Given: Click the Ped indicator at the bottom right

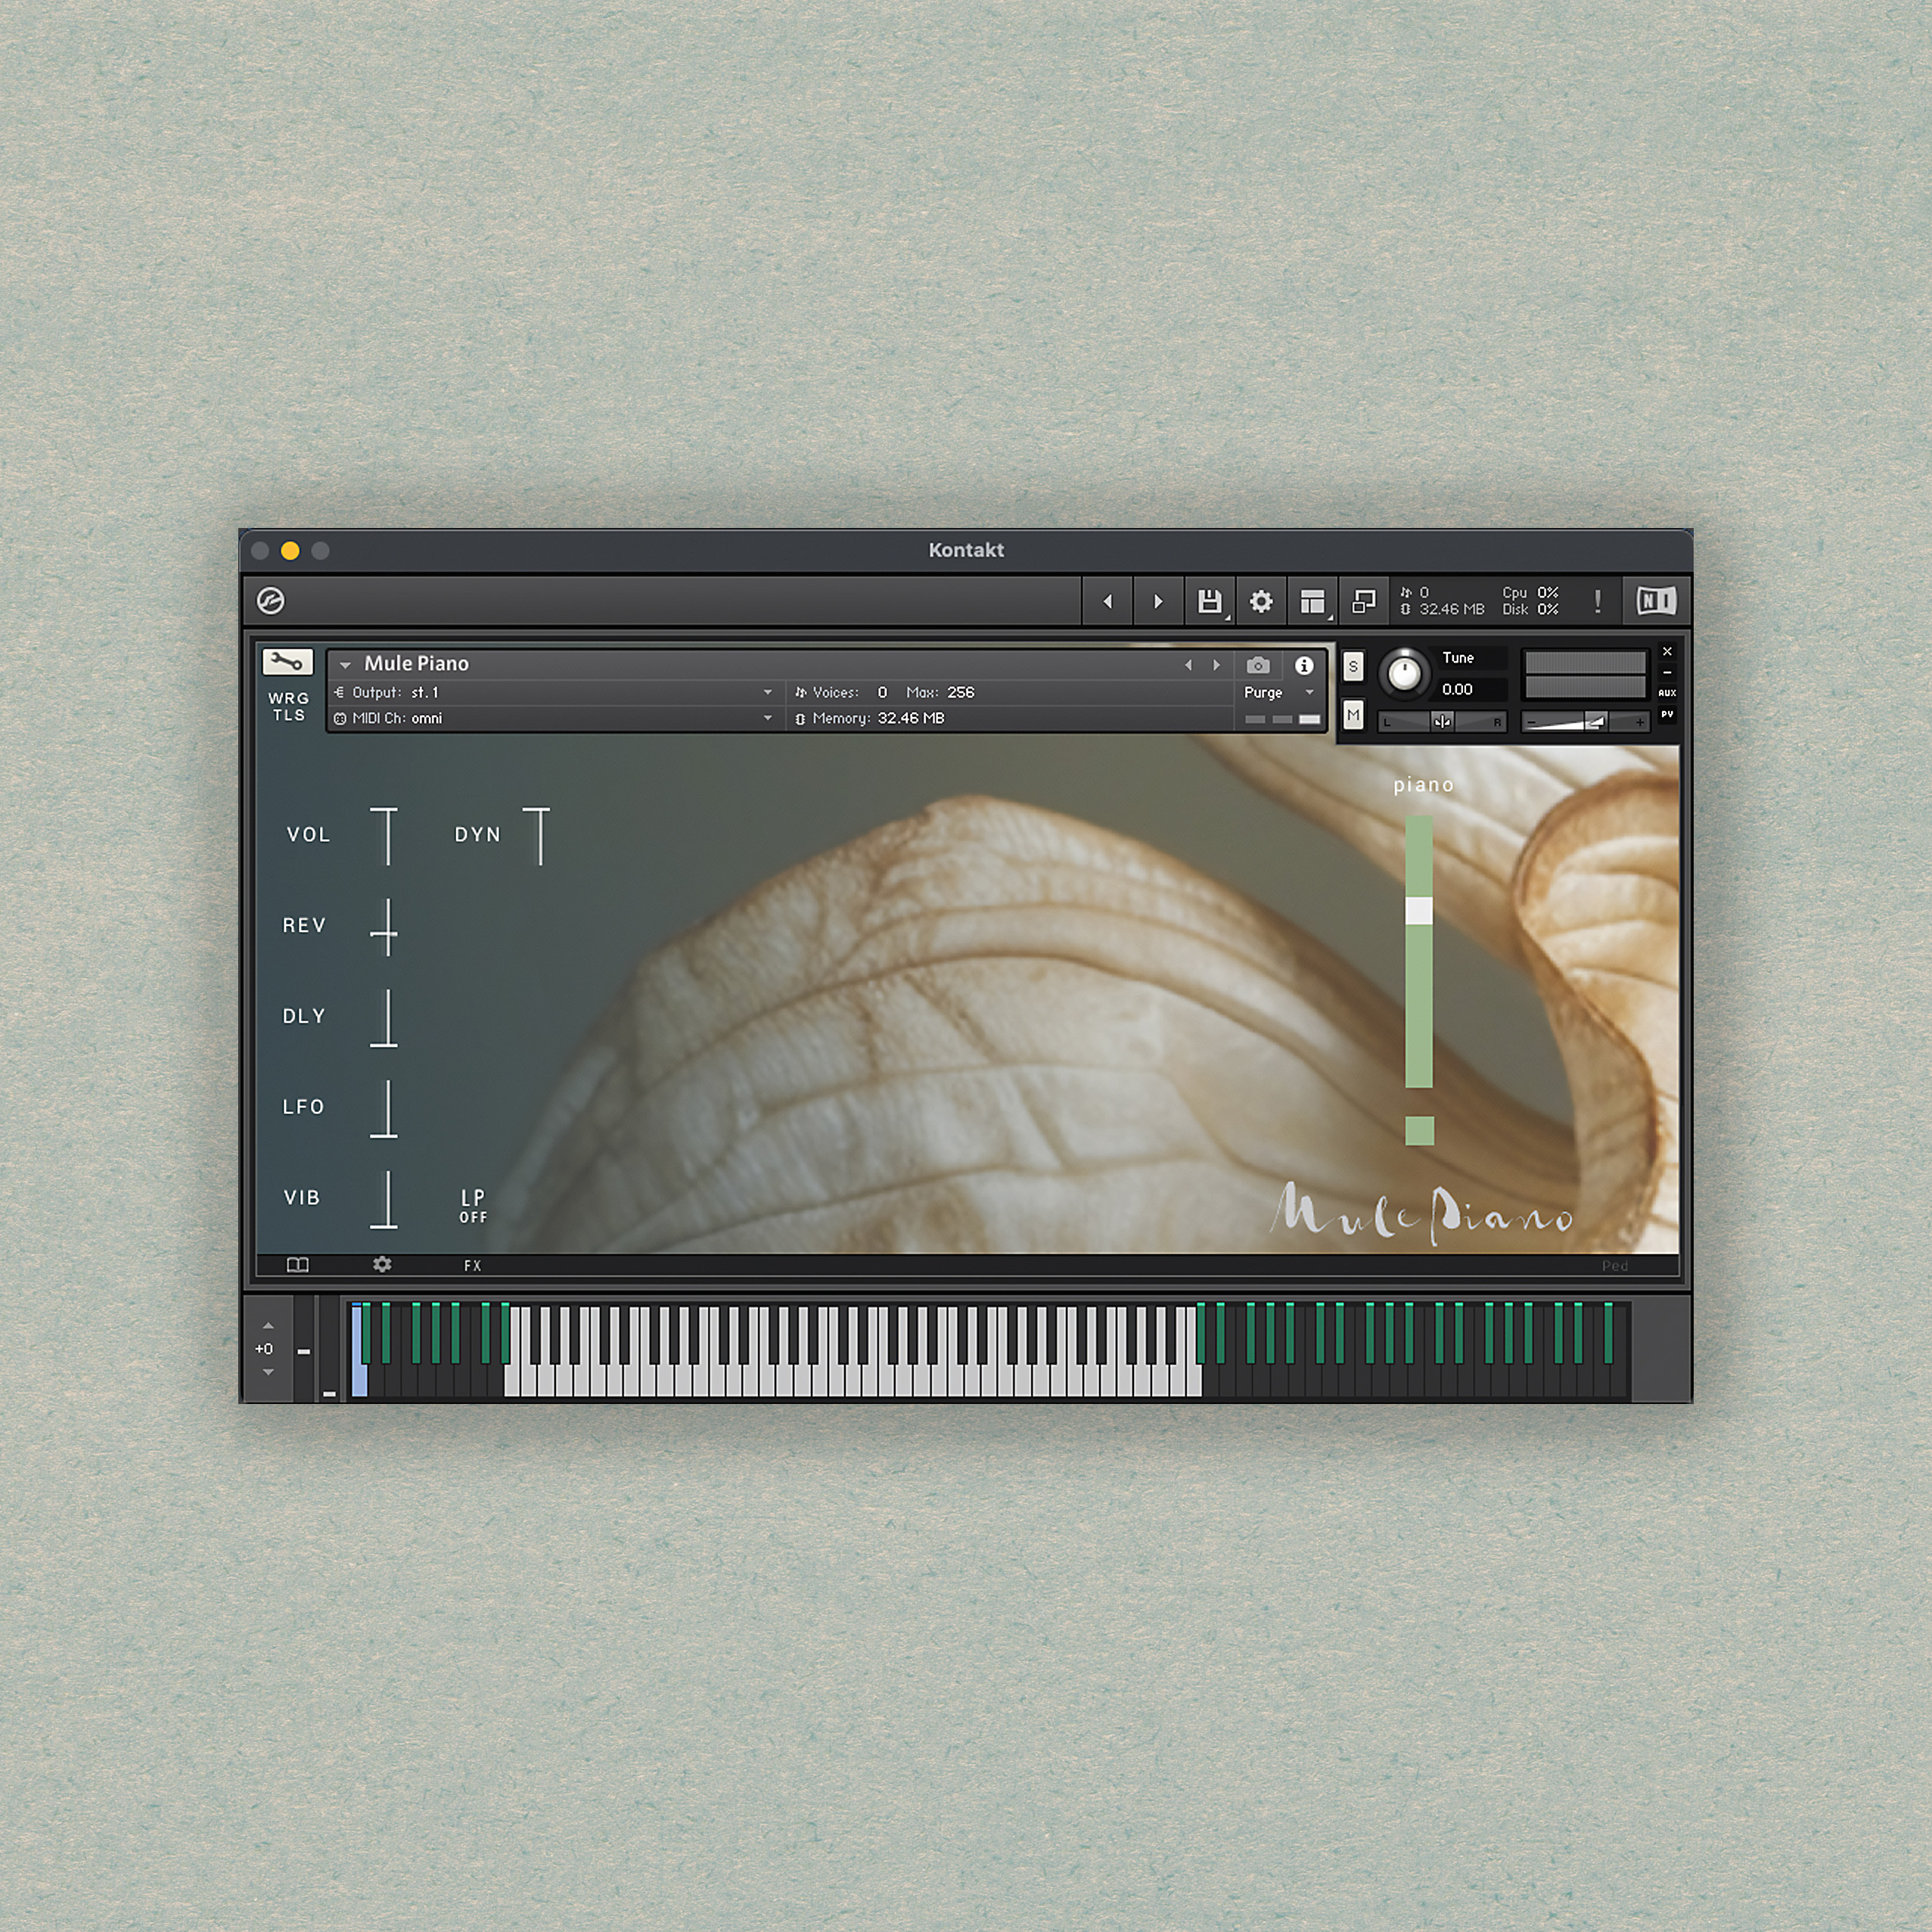Looking at the screenshot, I should click(x=1615, y=1266).
